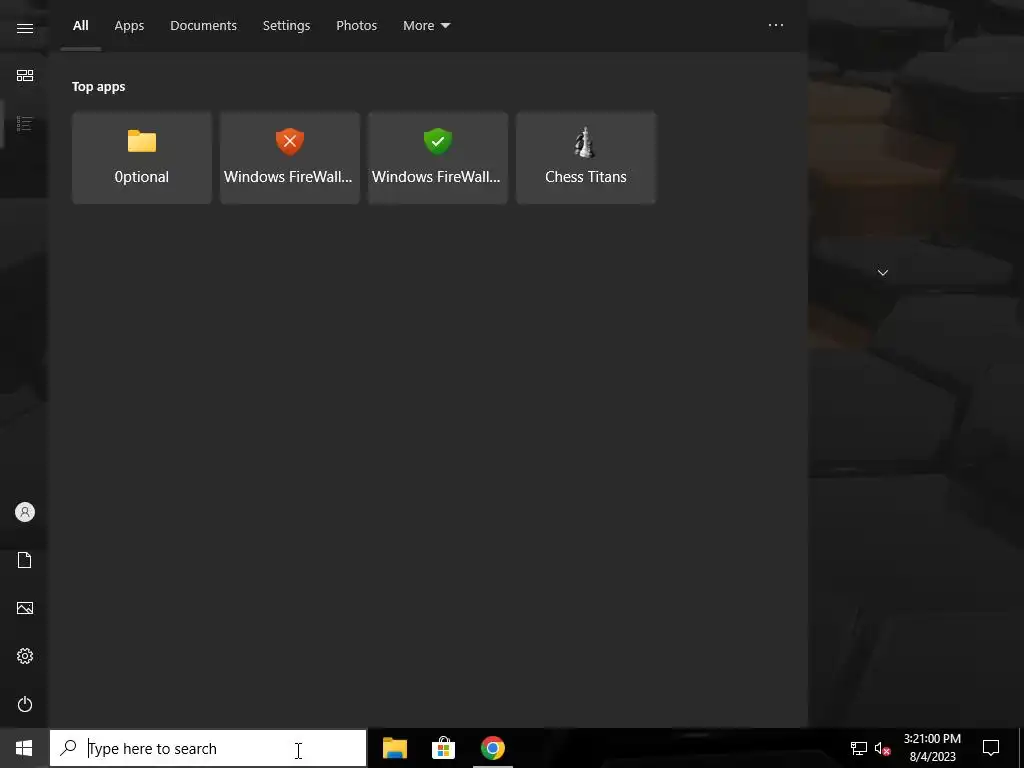Click the Power icon
Screen dimensions: 1024x768
pyautogui.click(x=25, y=704)
